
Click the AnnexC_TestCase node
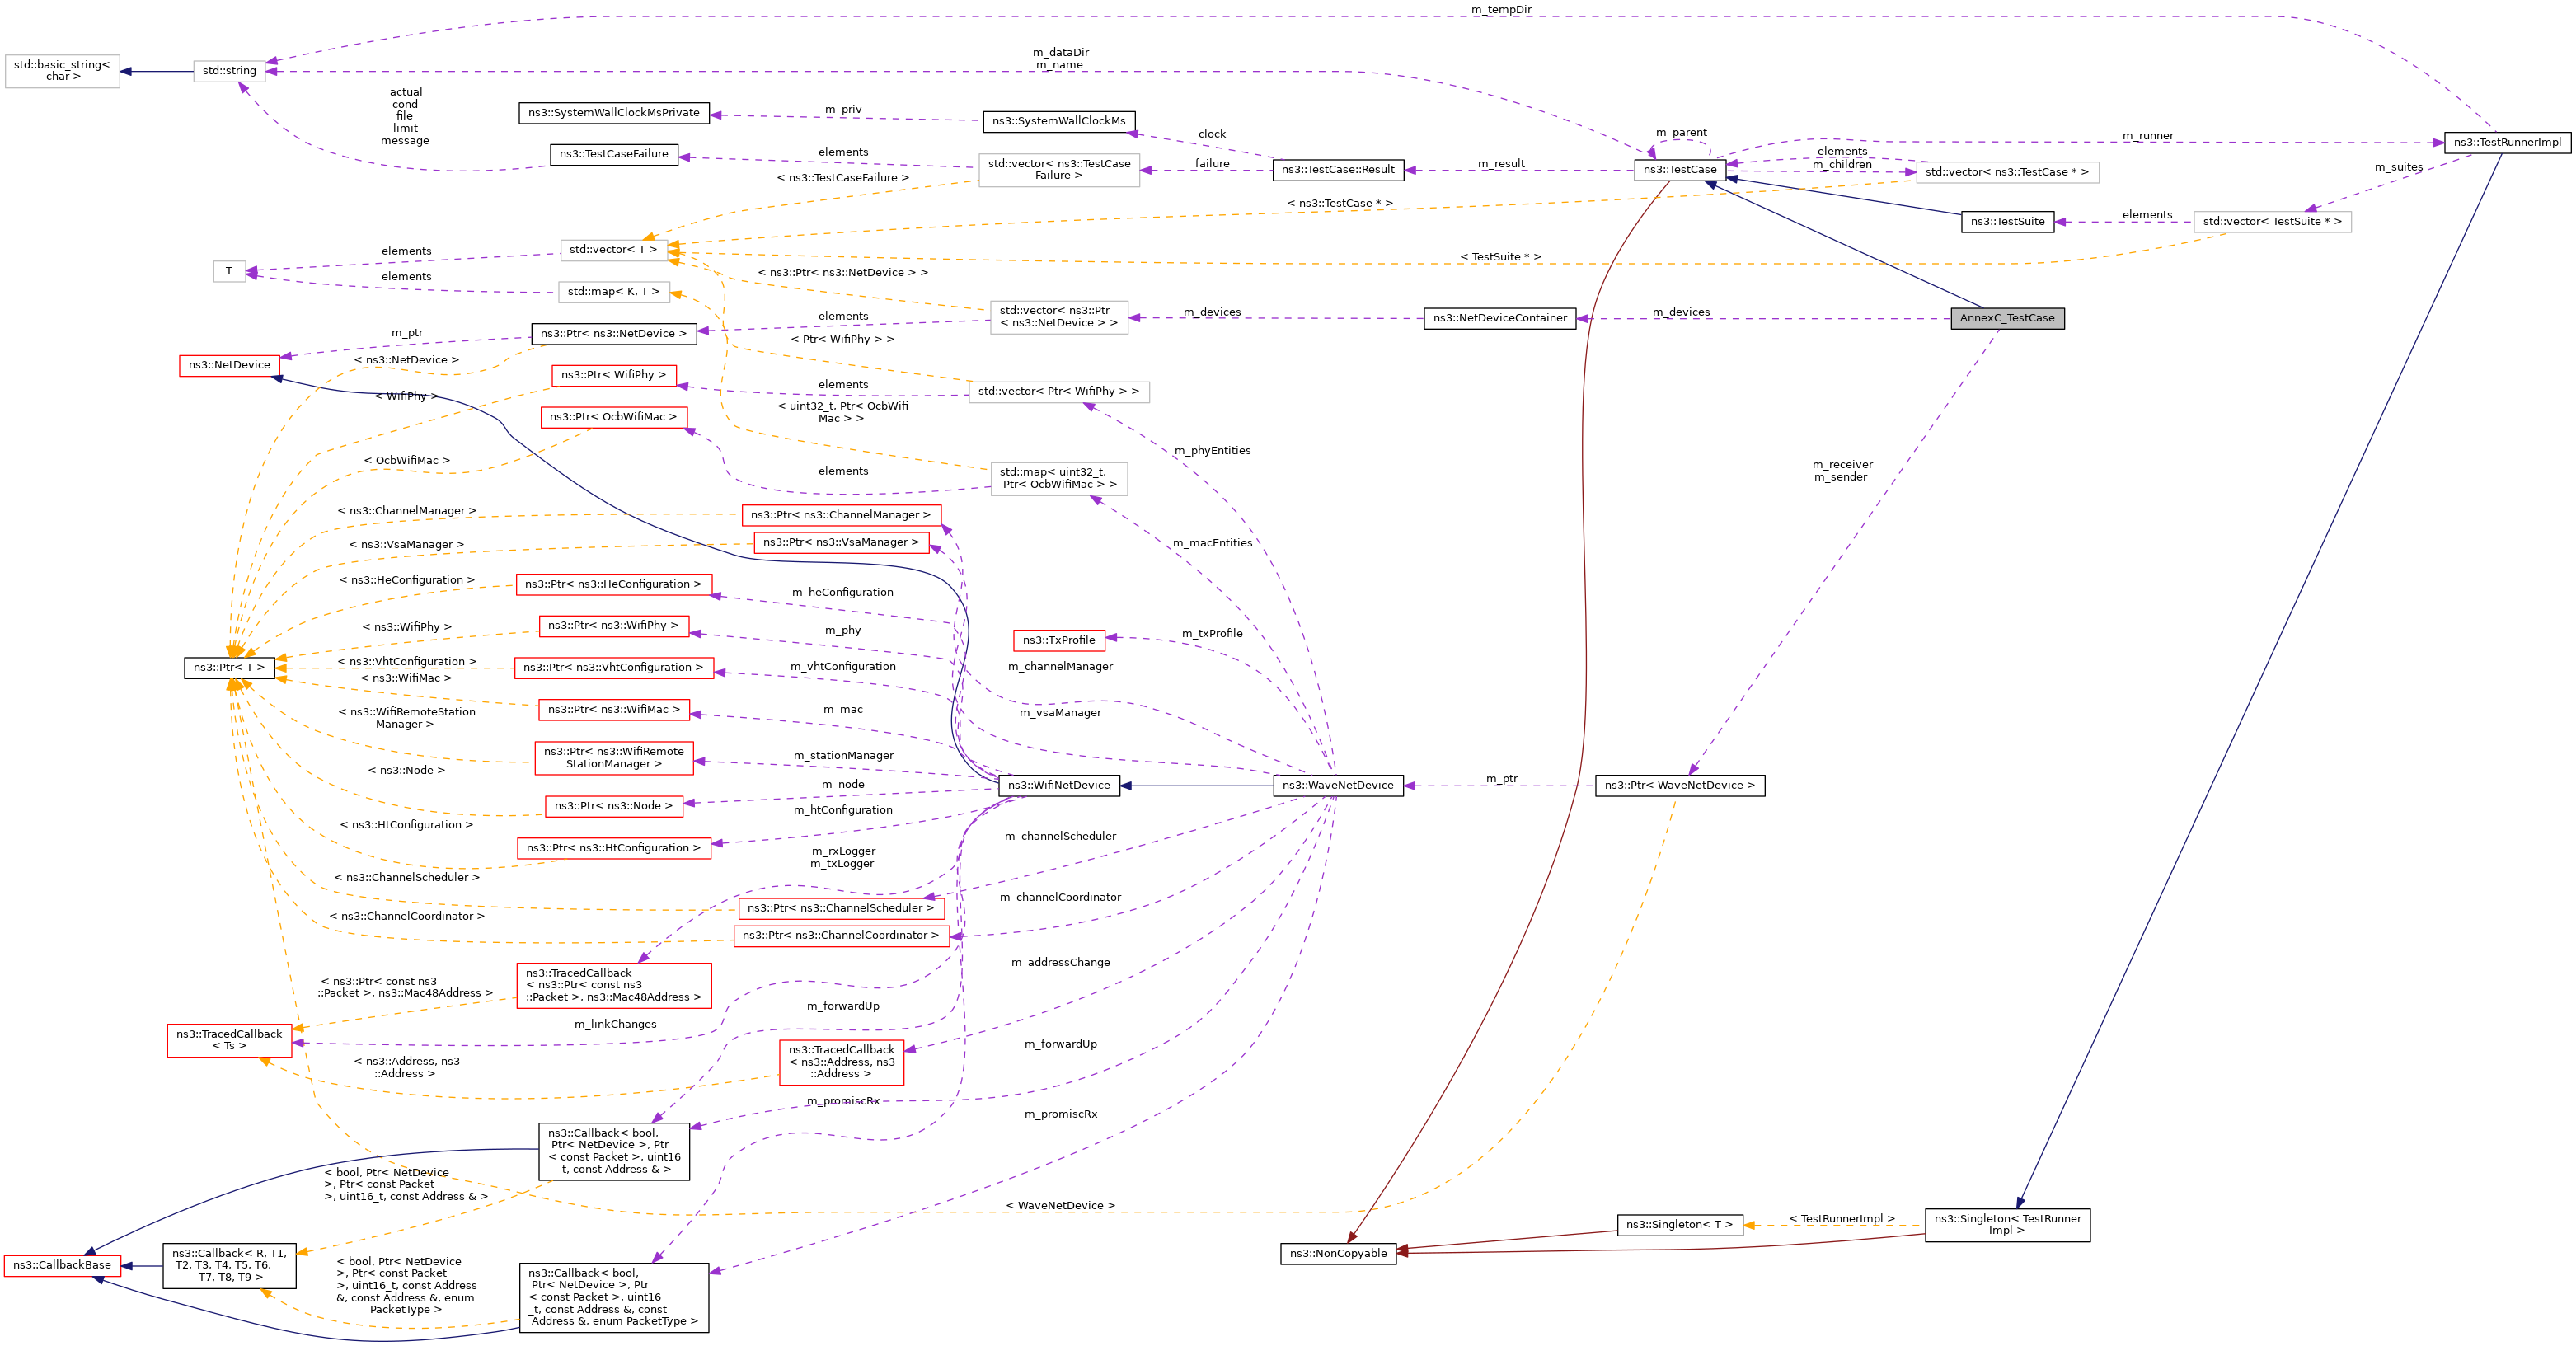pos(2006,318)
